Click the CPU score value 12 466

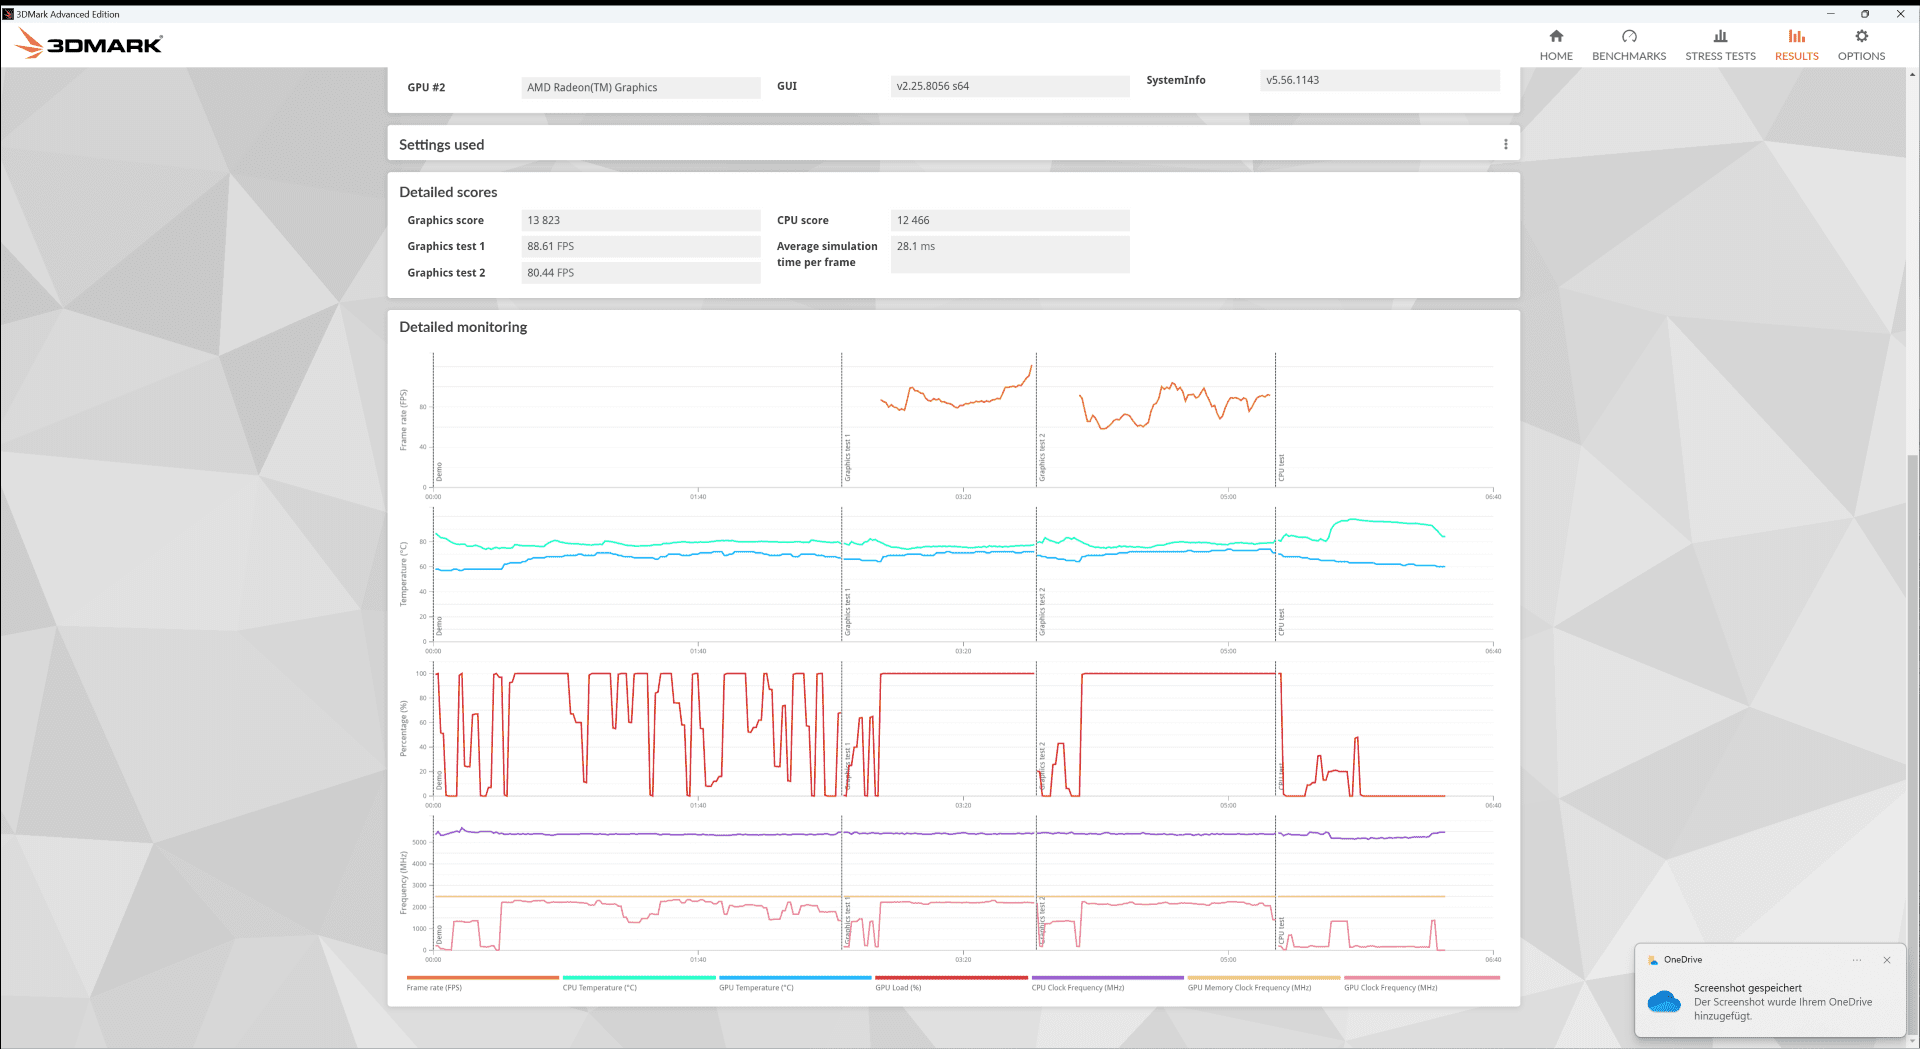coord(1010,220)
